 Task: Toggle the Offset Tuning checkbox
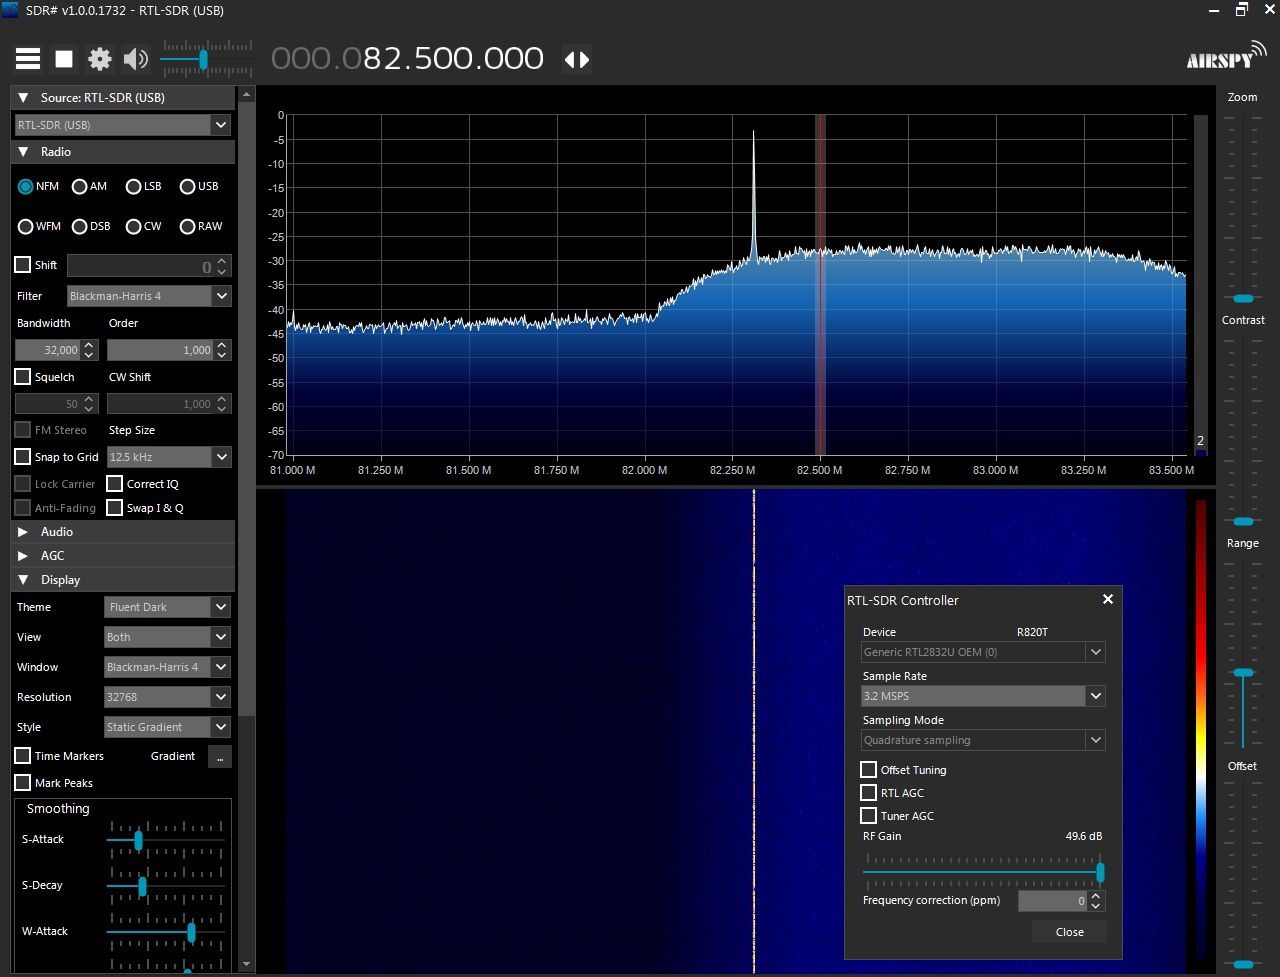click(869, 770)
